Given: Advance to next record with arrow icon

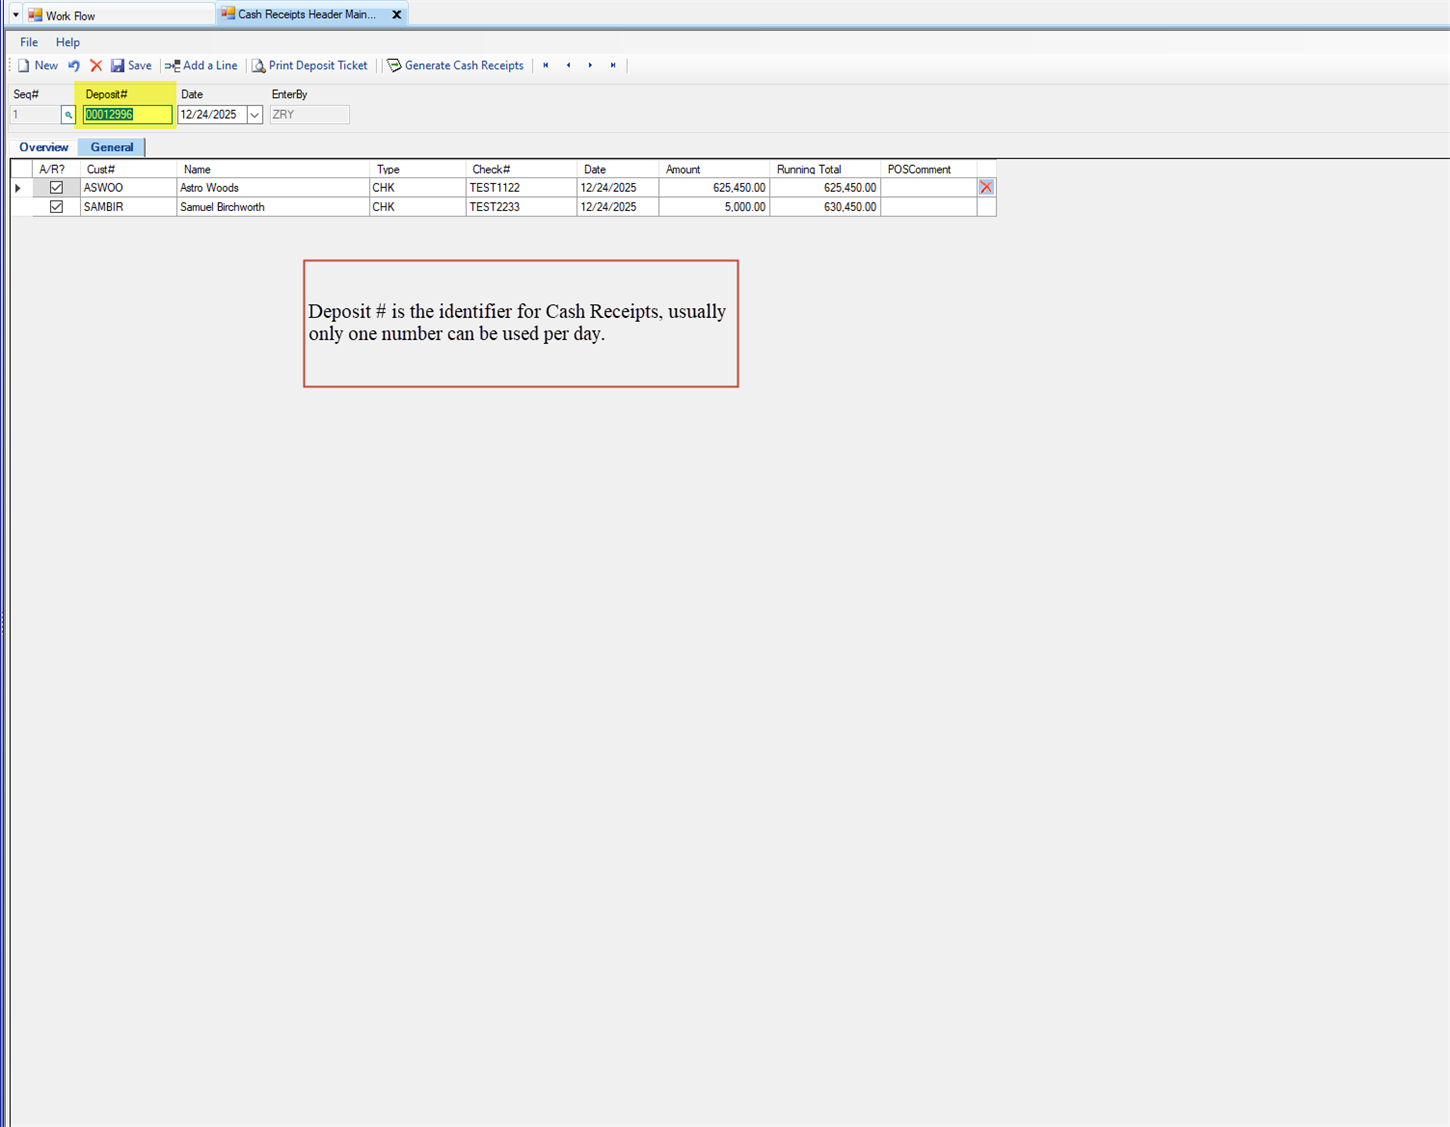Looking at the screenshot, I should pyautogui.click(x=590, y=65).
